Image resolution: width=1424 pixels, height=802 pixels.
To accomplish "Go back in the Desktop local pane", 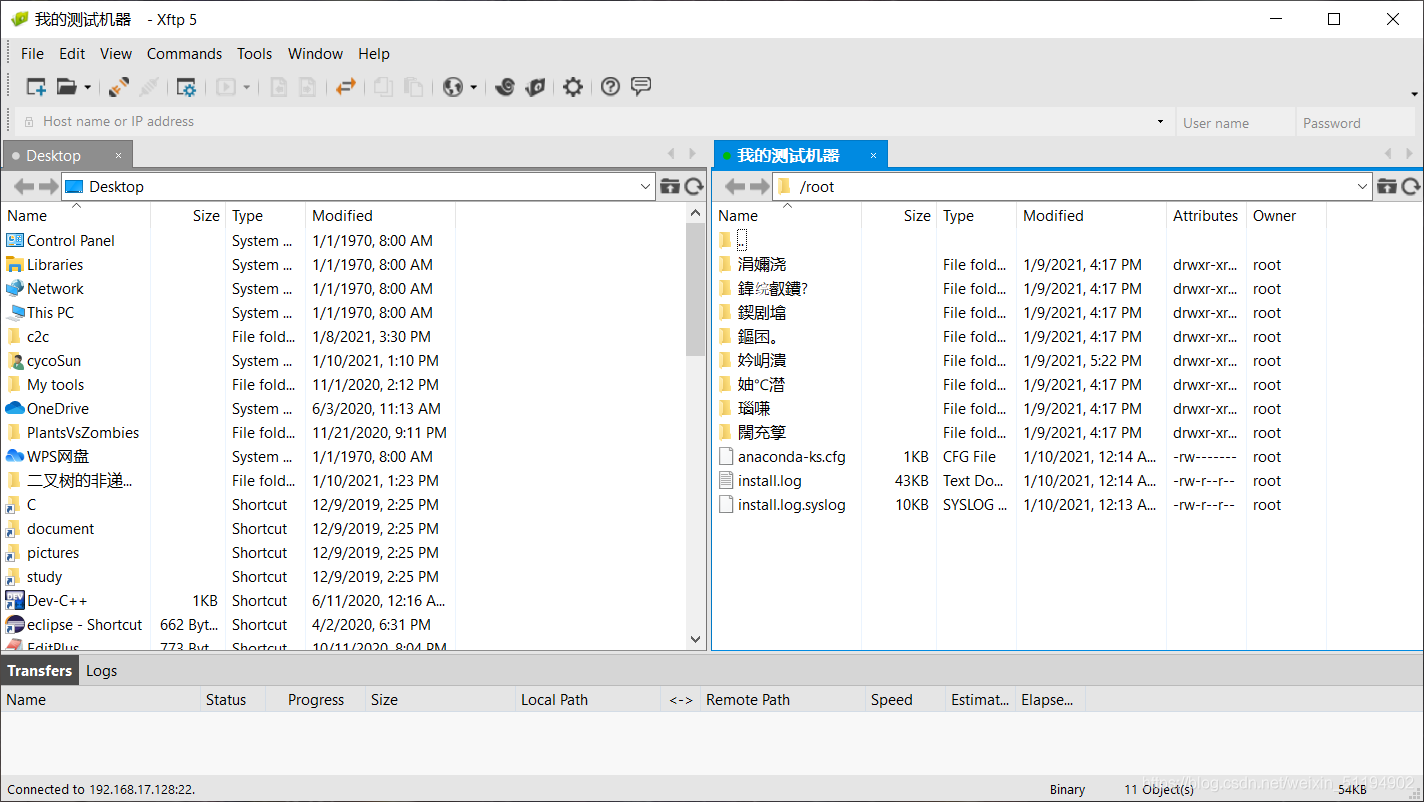I will (x=24, y=186).
